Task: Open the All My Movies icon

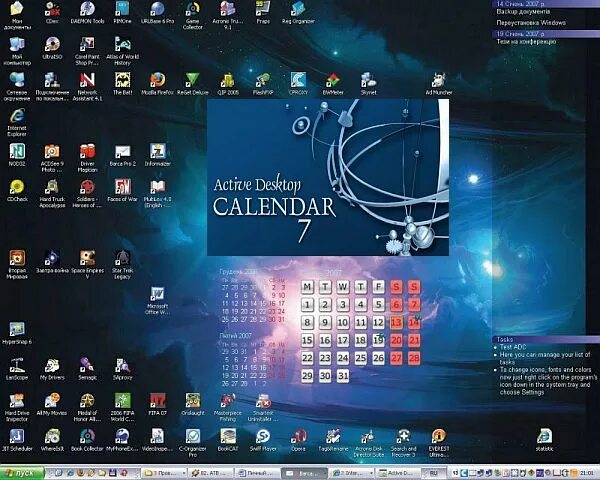Action: coord(52,405)
